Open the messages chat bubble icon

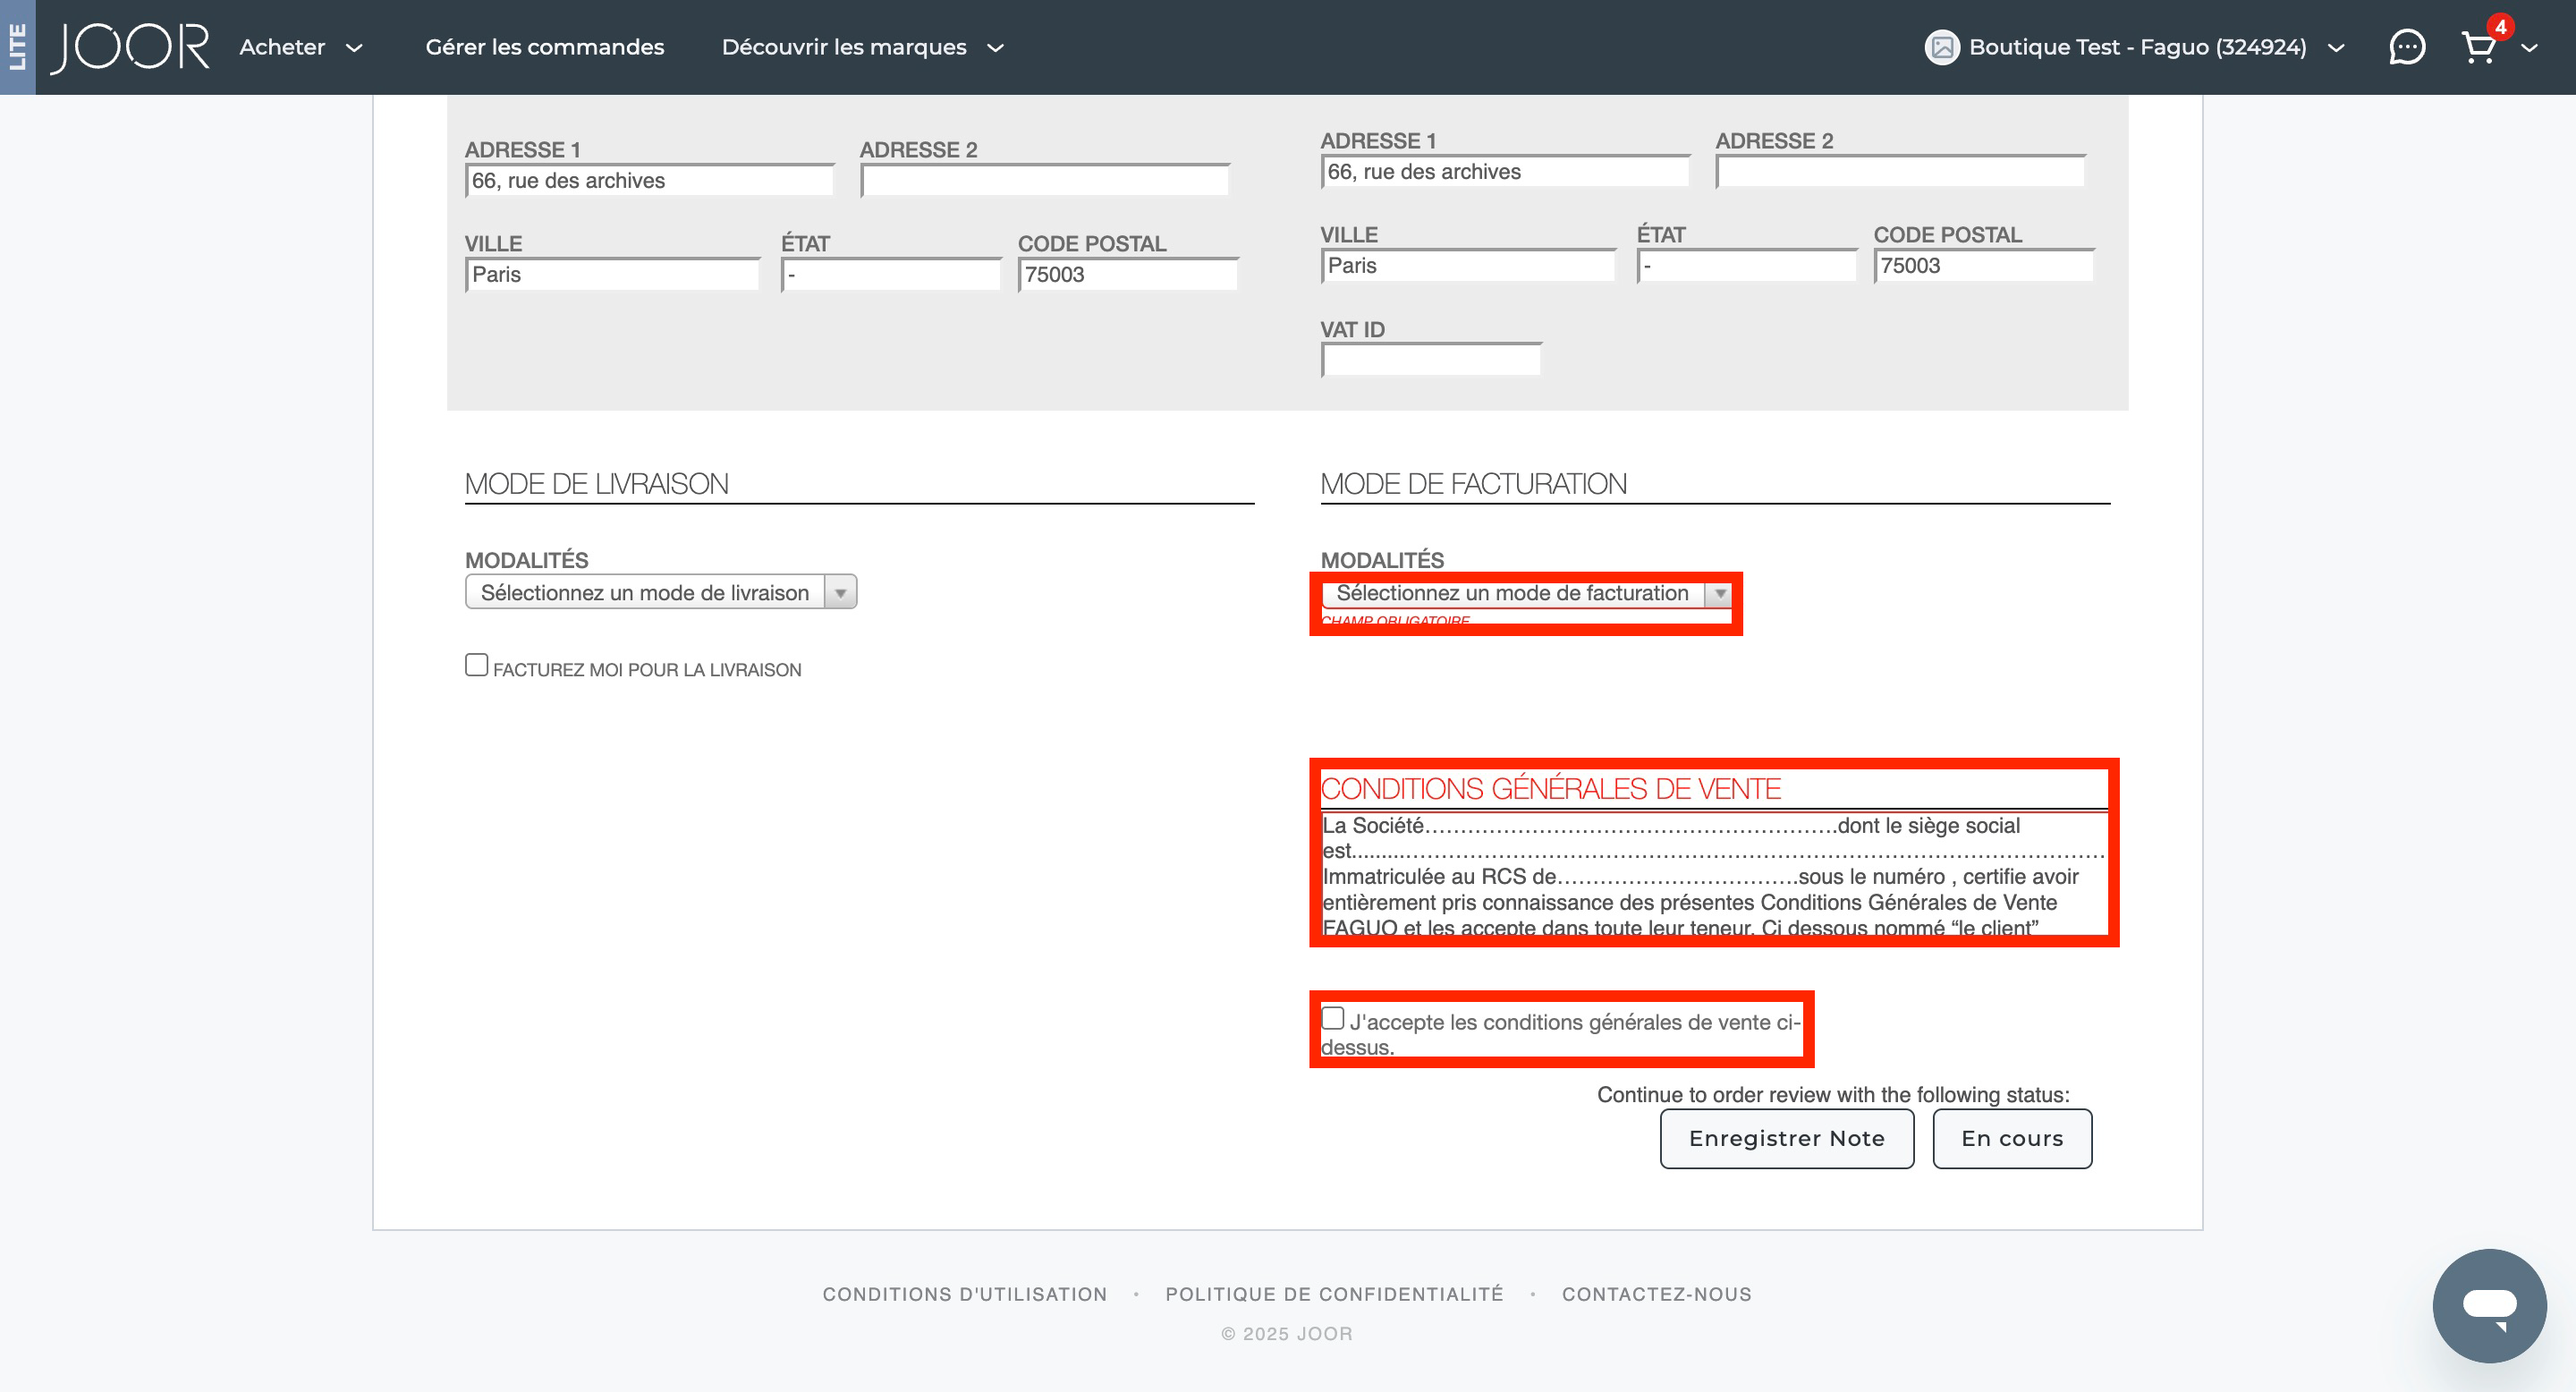pyautogui.click(x=2406, y=47)
